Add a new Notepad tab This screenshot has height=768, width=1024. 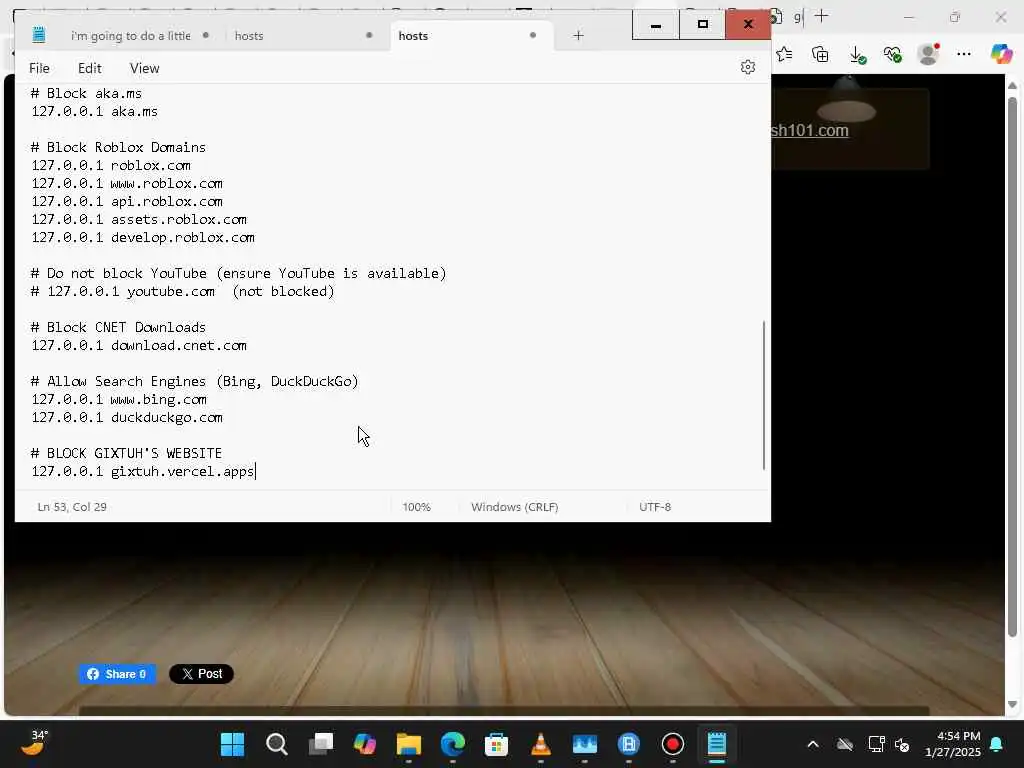578,35
